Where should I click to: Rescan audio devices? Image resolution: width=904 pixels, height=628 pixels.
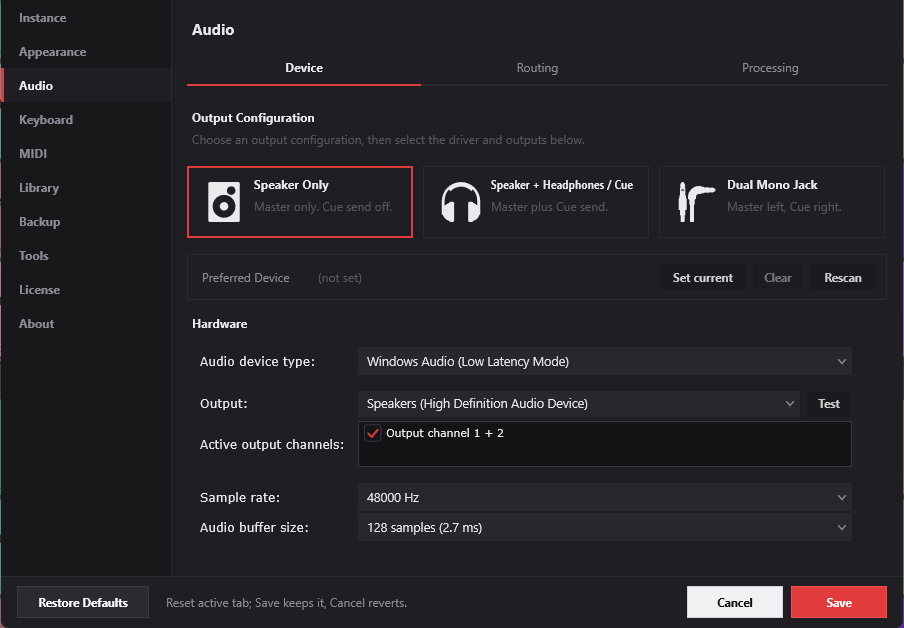843,277
